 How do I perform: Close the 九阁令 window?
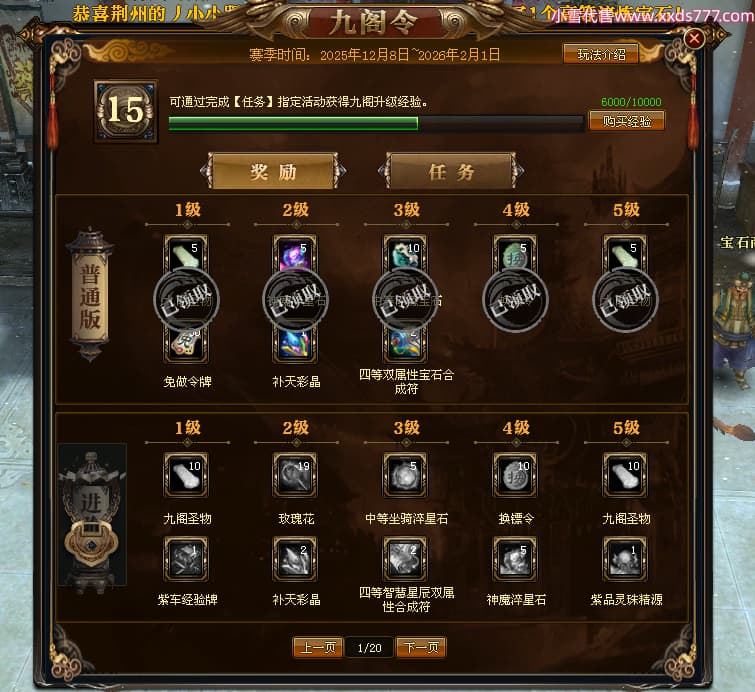click(x=694, y=38)
